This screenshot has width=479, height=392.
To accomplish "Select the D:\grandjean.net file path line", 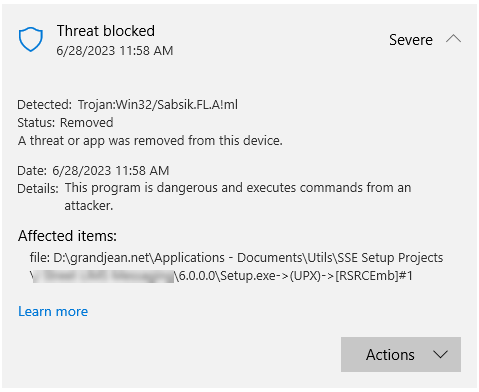I will tap(236, 258).
